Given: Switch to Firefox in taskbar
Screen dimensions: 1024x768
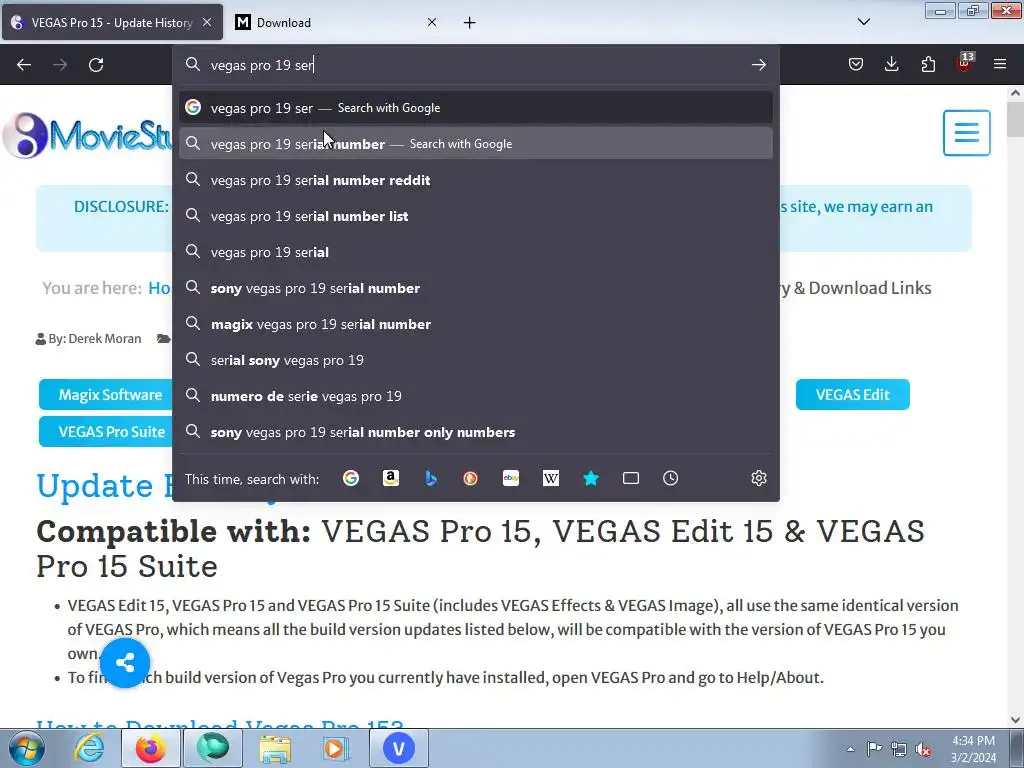Looking at the screenshot, I should [151, 748].
